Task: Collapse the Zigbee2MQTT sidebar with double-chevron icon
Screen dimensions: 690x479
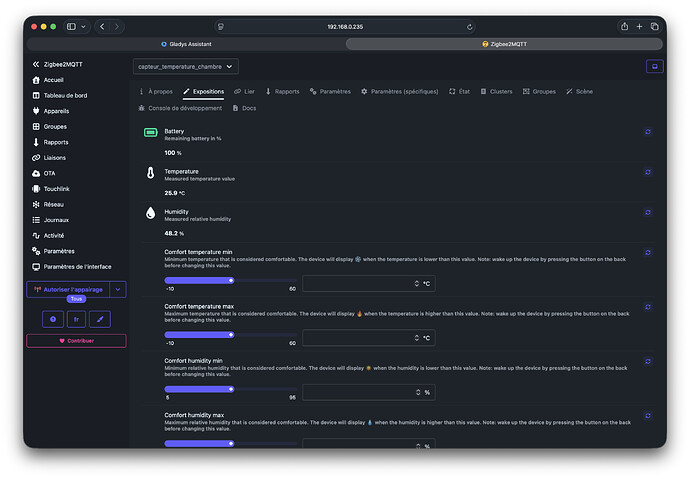Action: point(36,64)
